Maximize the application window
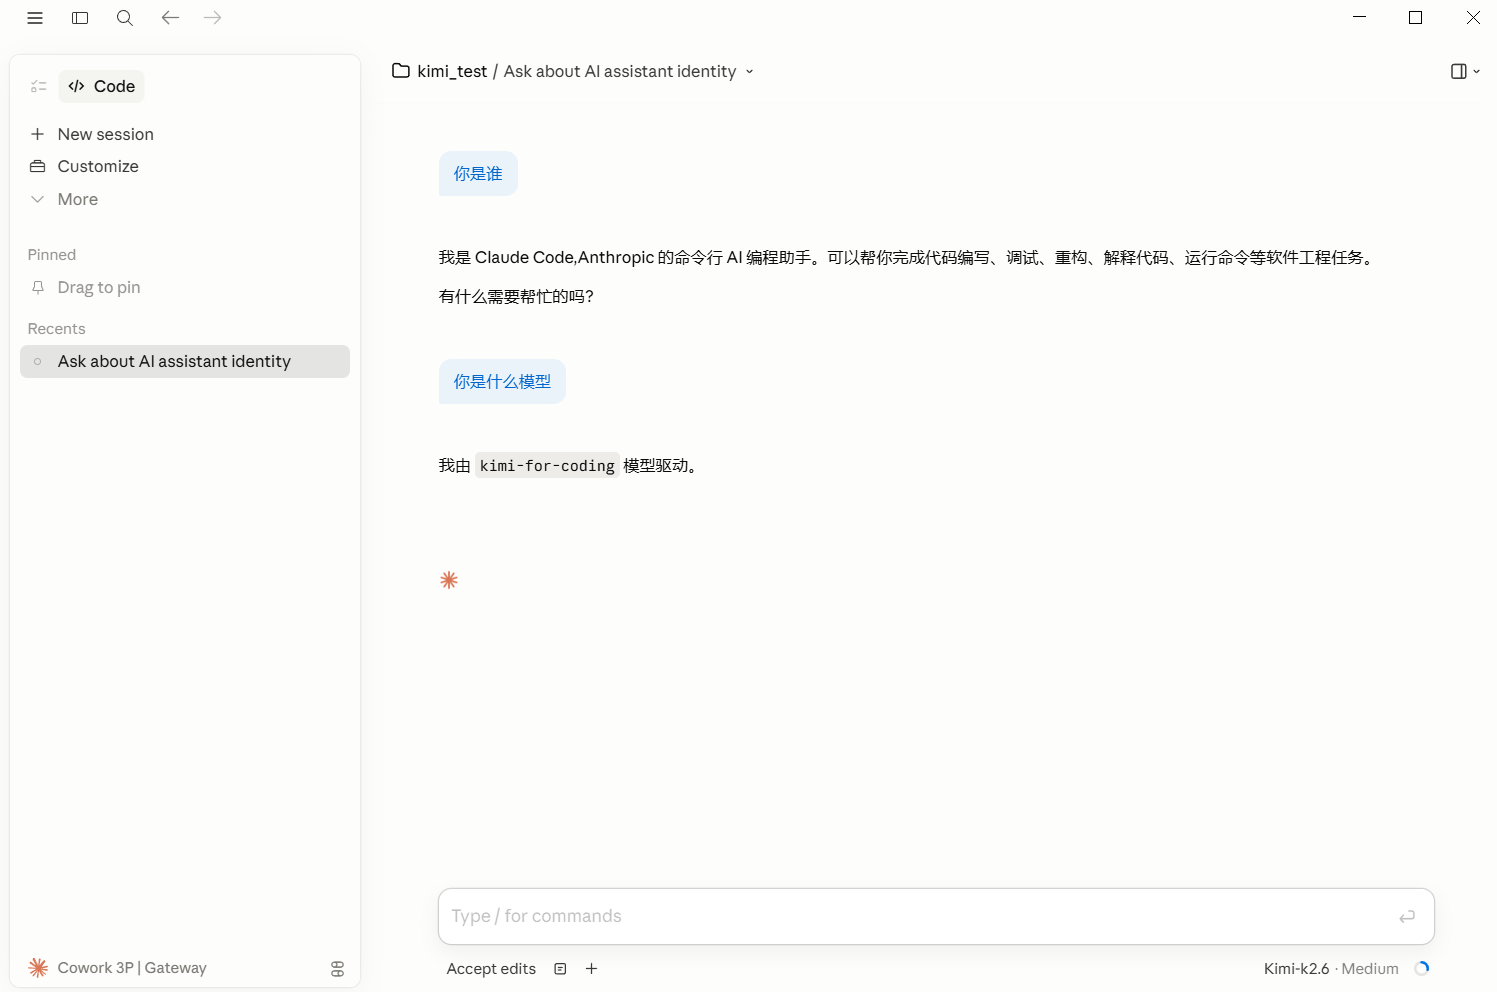This screenshot has width=1497, height=992. coord(1415,17)
